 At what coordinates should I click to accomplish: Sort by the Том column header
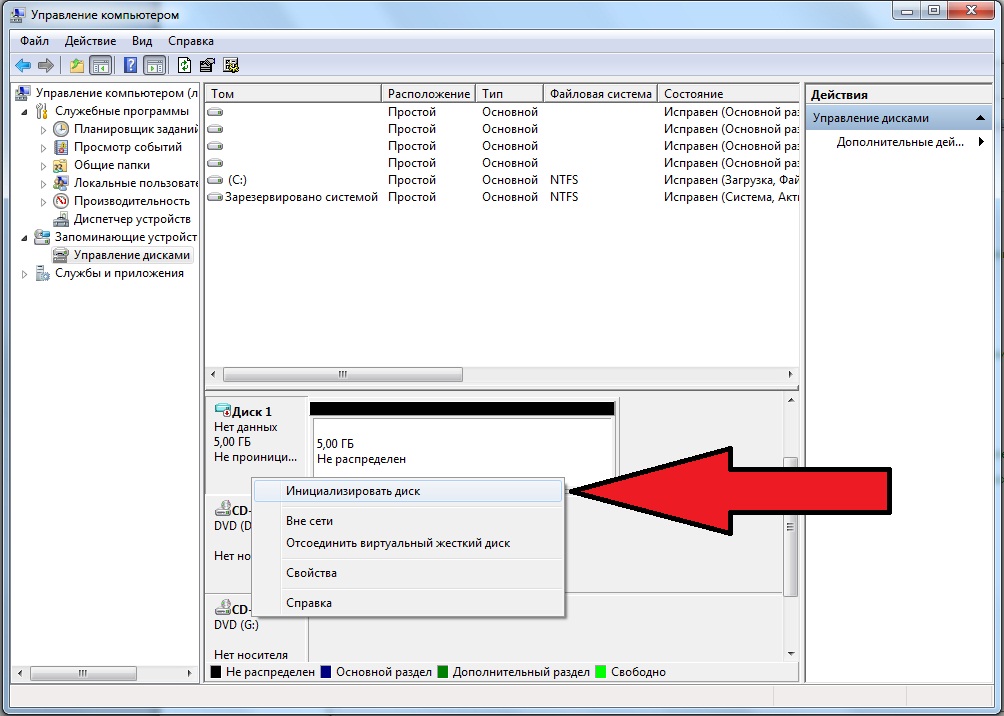point(293,94)
